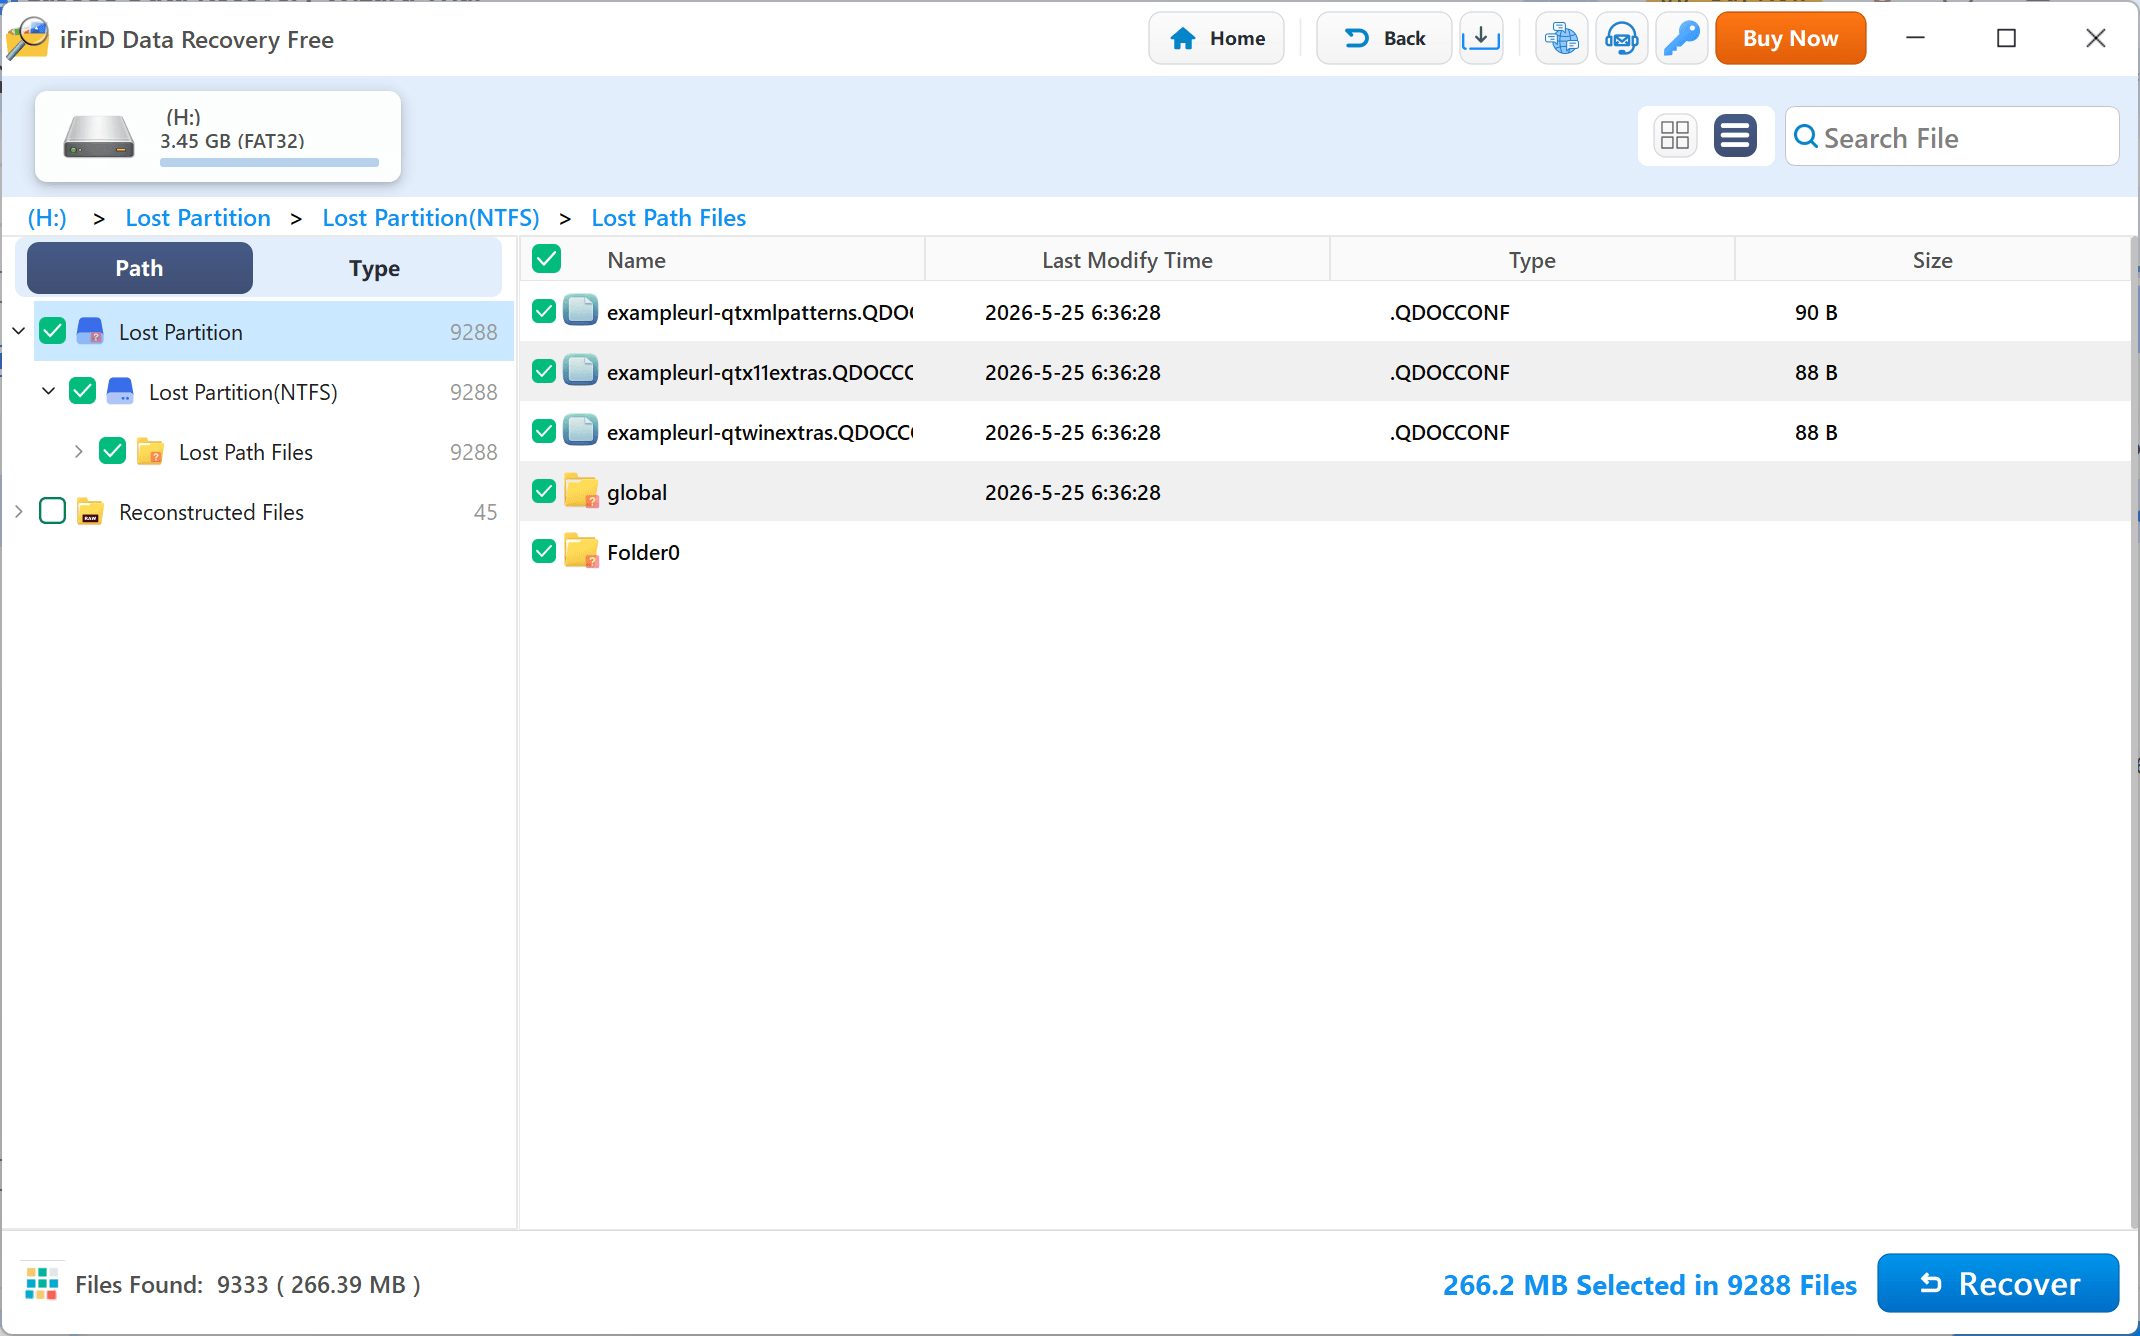Switch to thumbnail grid view

[1675, 135]
